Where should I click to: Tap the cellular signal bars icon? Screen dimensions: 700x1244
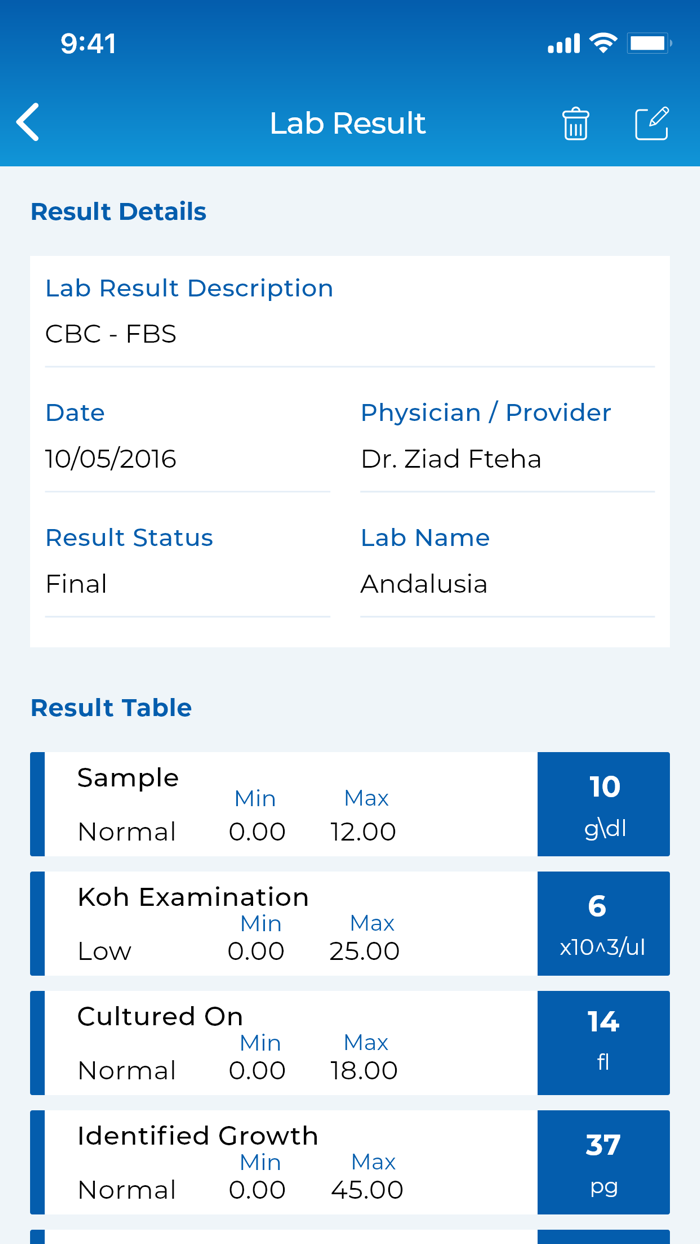pos(564,44)
